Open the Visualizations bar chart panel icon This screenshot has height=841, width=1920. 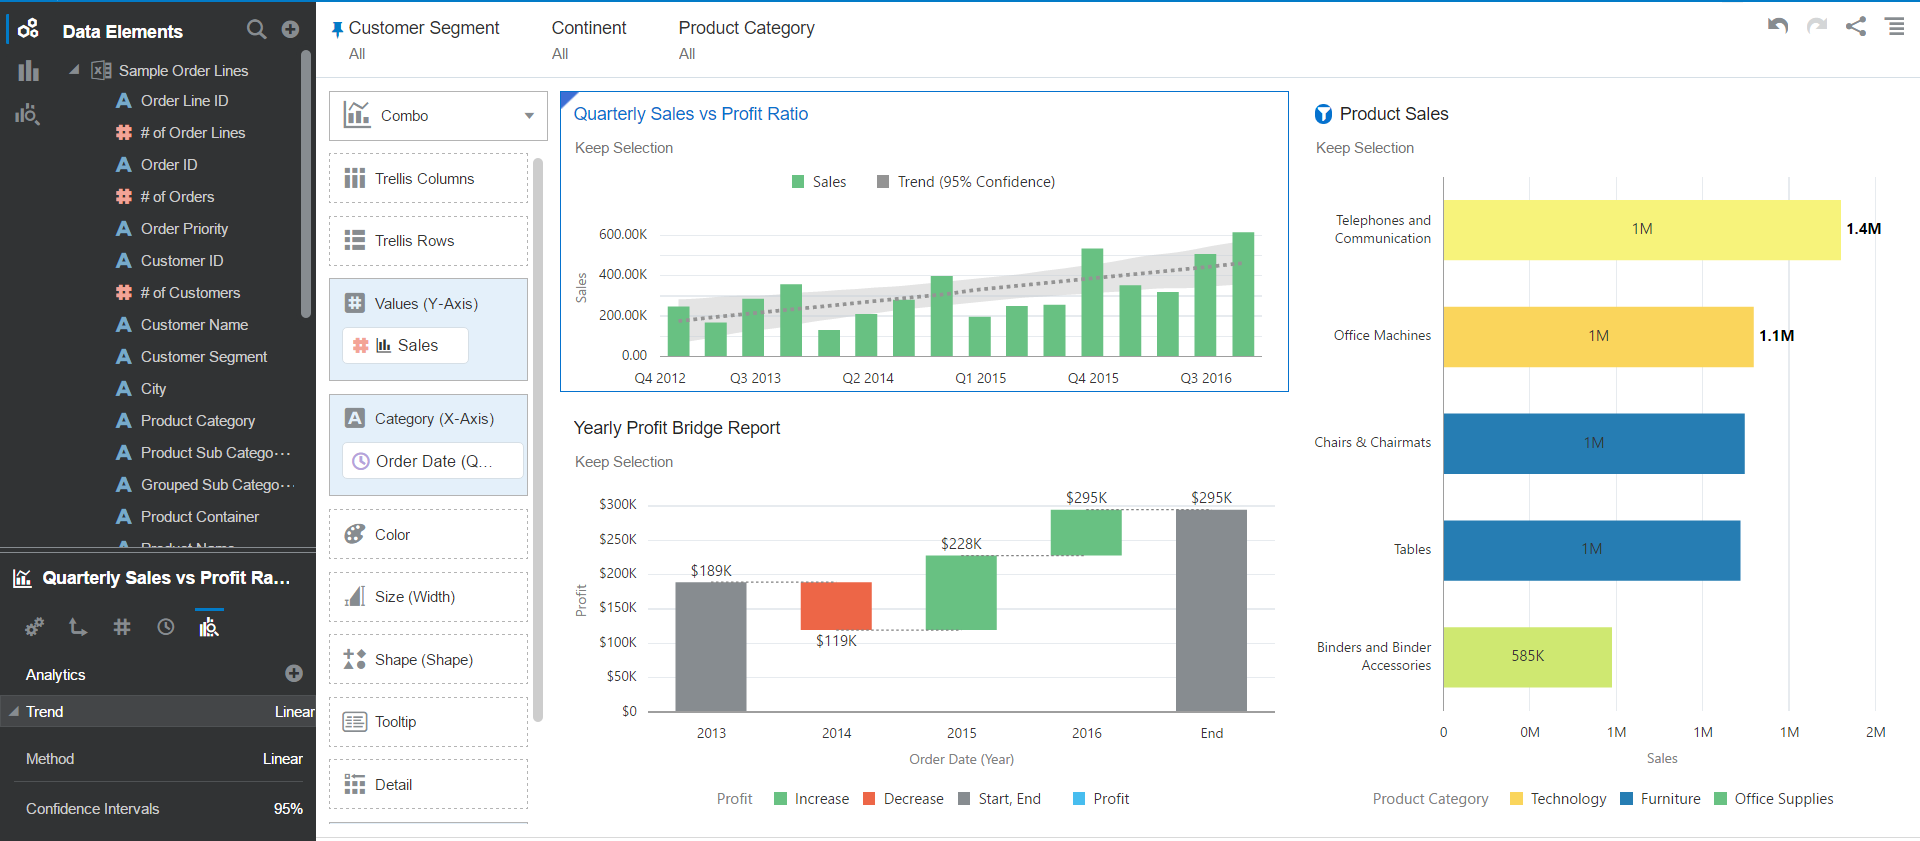[x=28, y=71]
